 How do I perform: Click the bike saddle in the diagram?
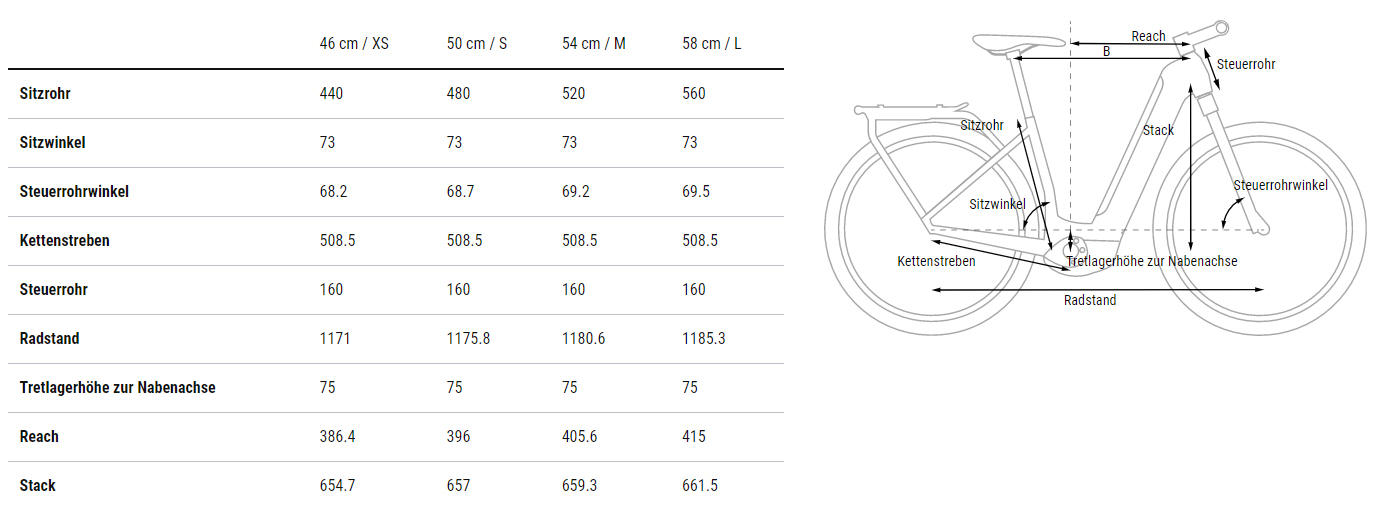(x=1020, y=42)
